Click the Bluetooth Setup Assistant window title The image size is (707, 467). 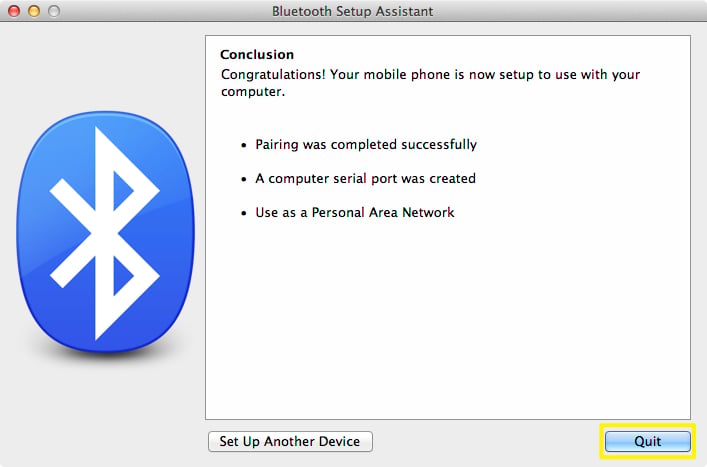353,11
